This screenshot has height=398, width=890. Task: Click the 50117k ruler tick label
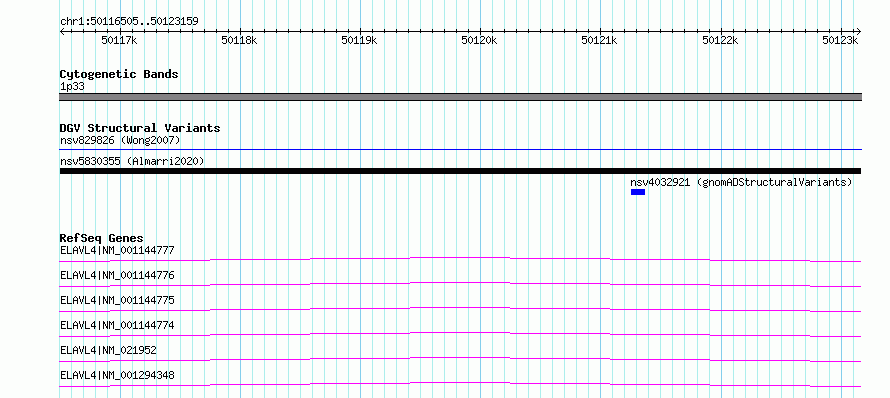tap(119, 40)
